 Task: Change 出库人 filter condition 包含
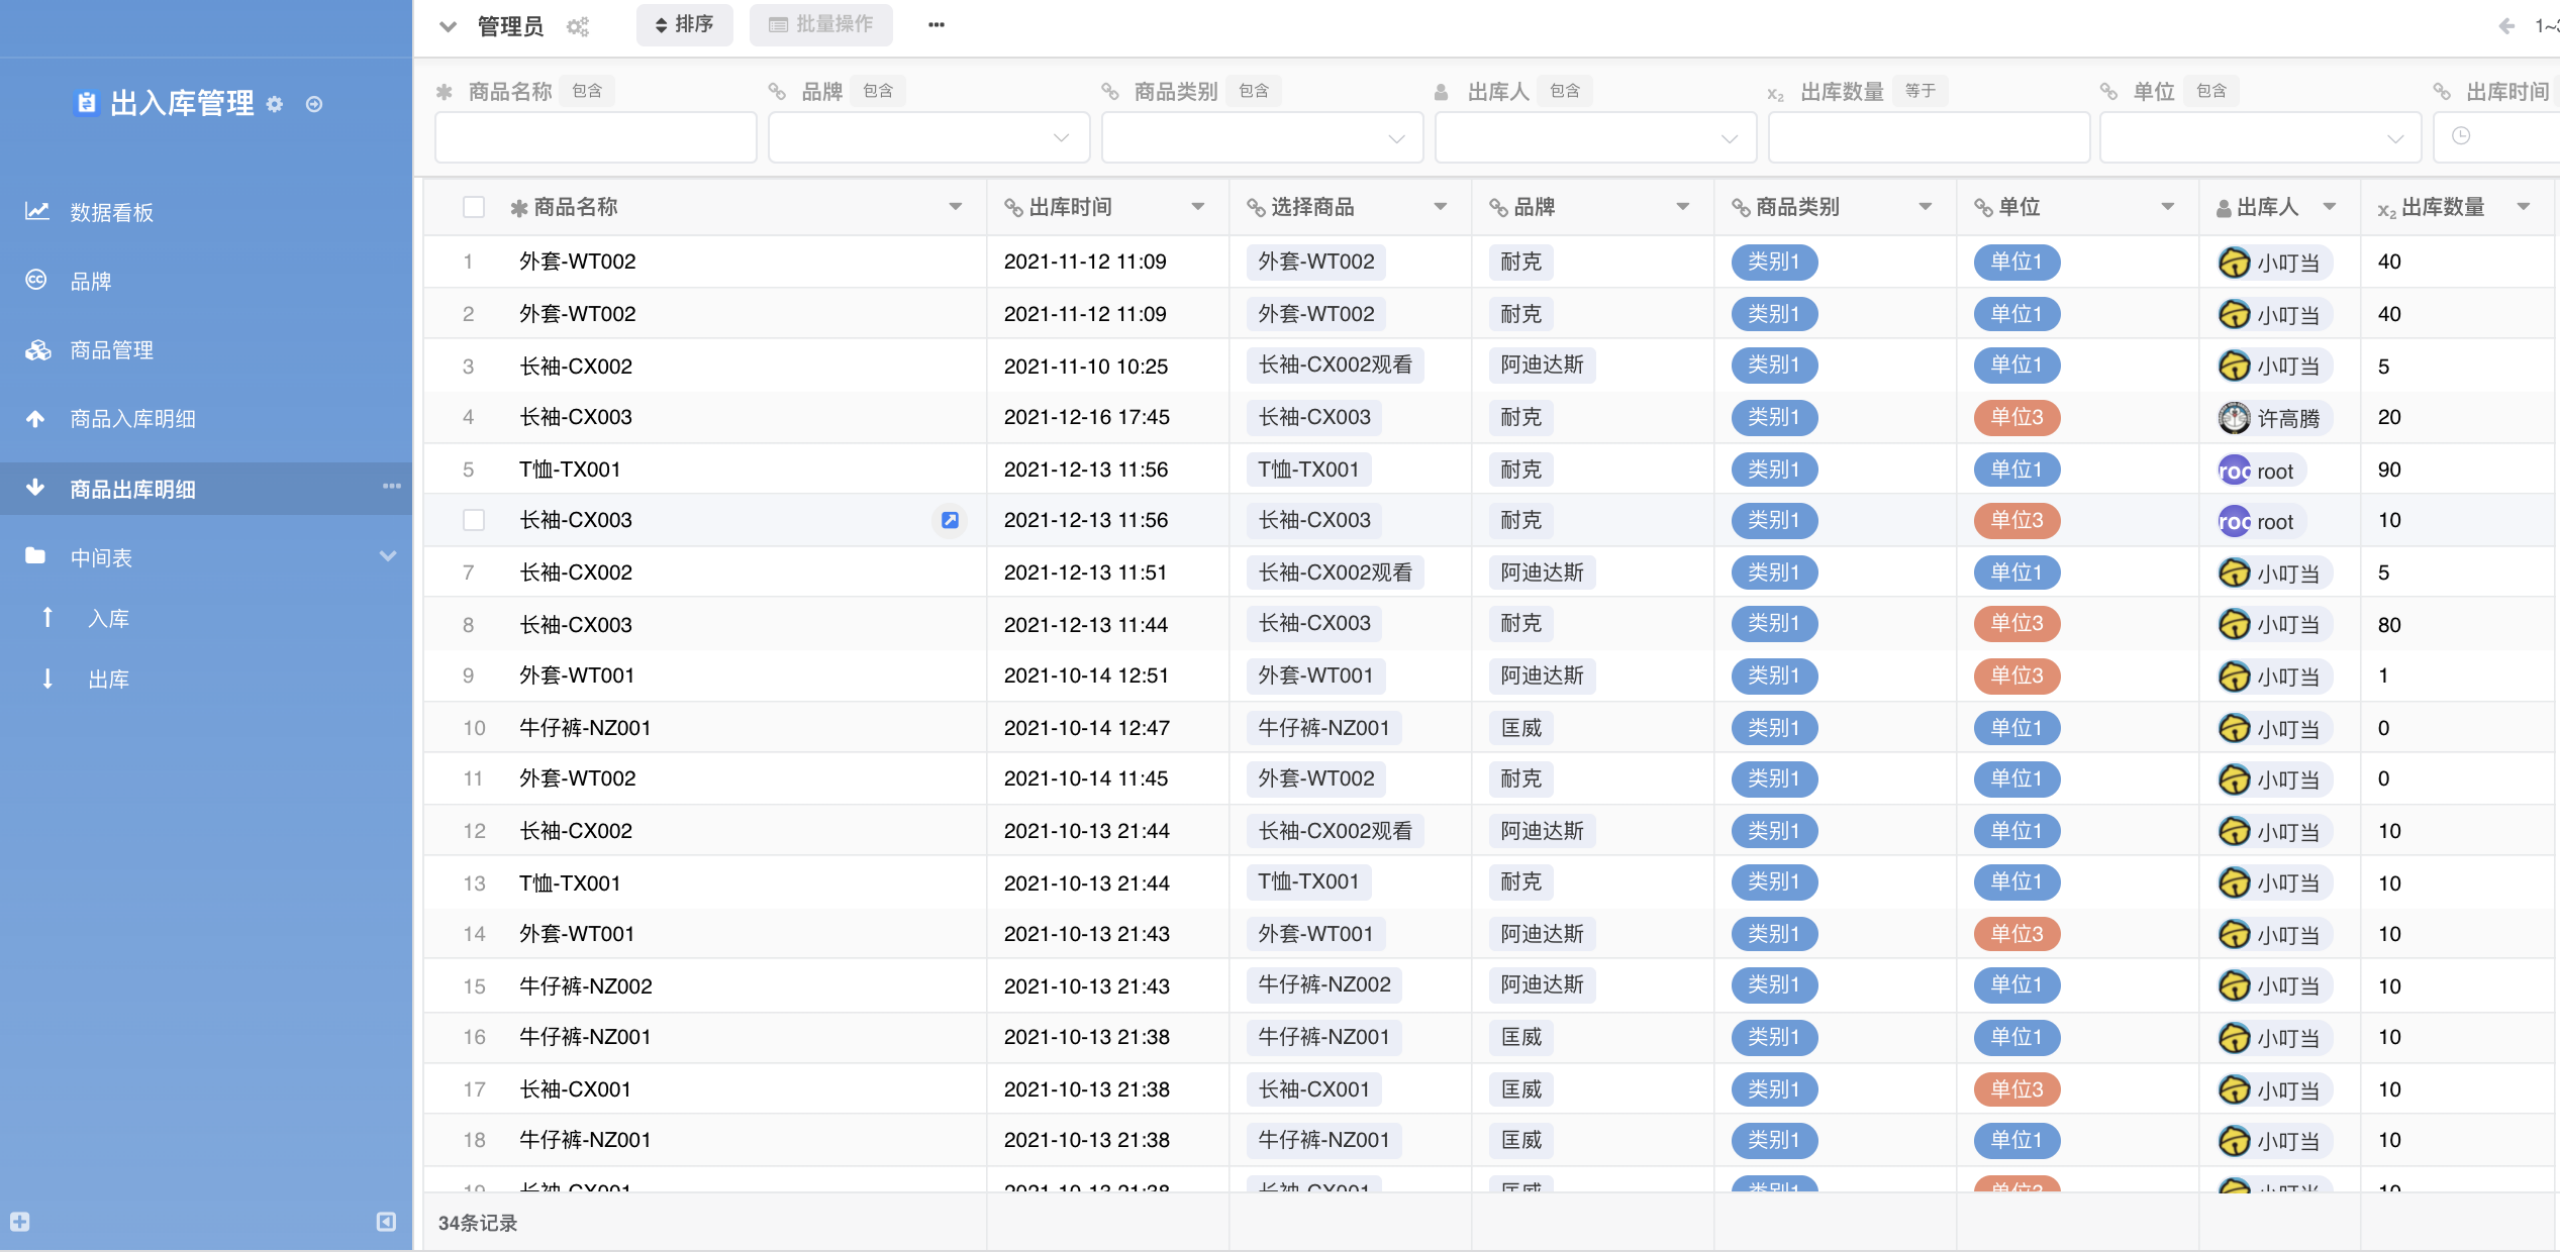coord(1565,91)
